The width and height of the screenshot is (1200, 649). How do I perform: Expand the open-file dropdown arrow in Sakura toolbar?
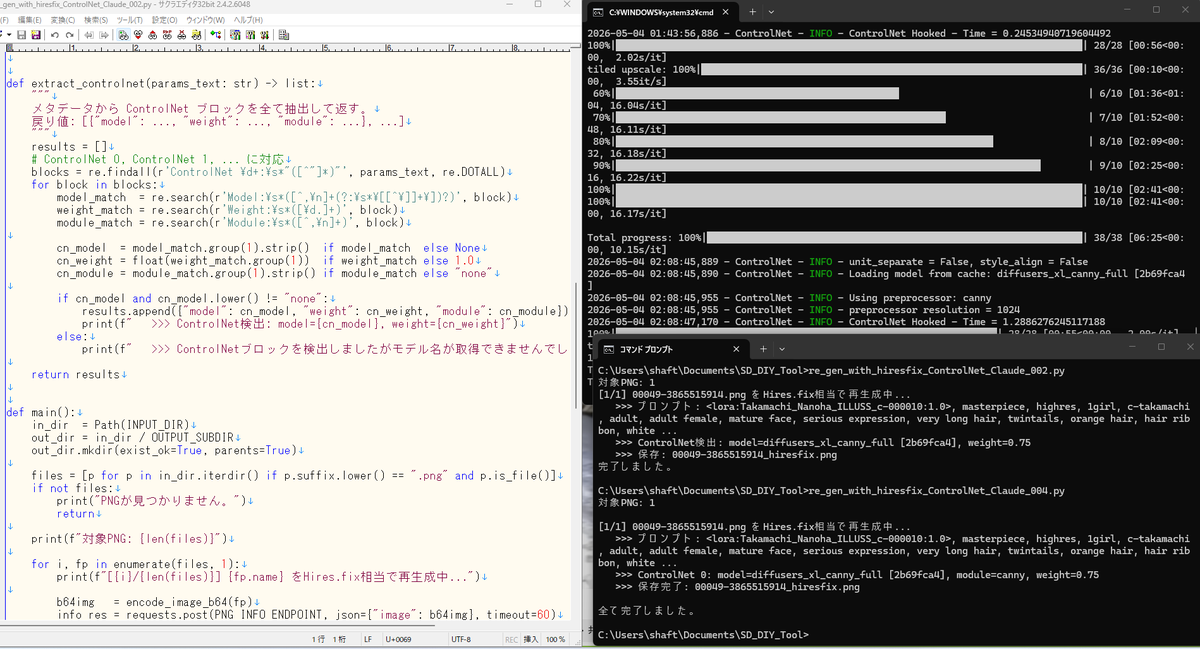pos(10,34)
